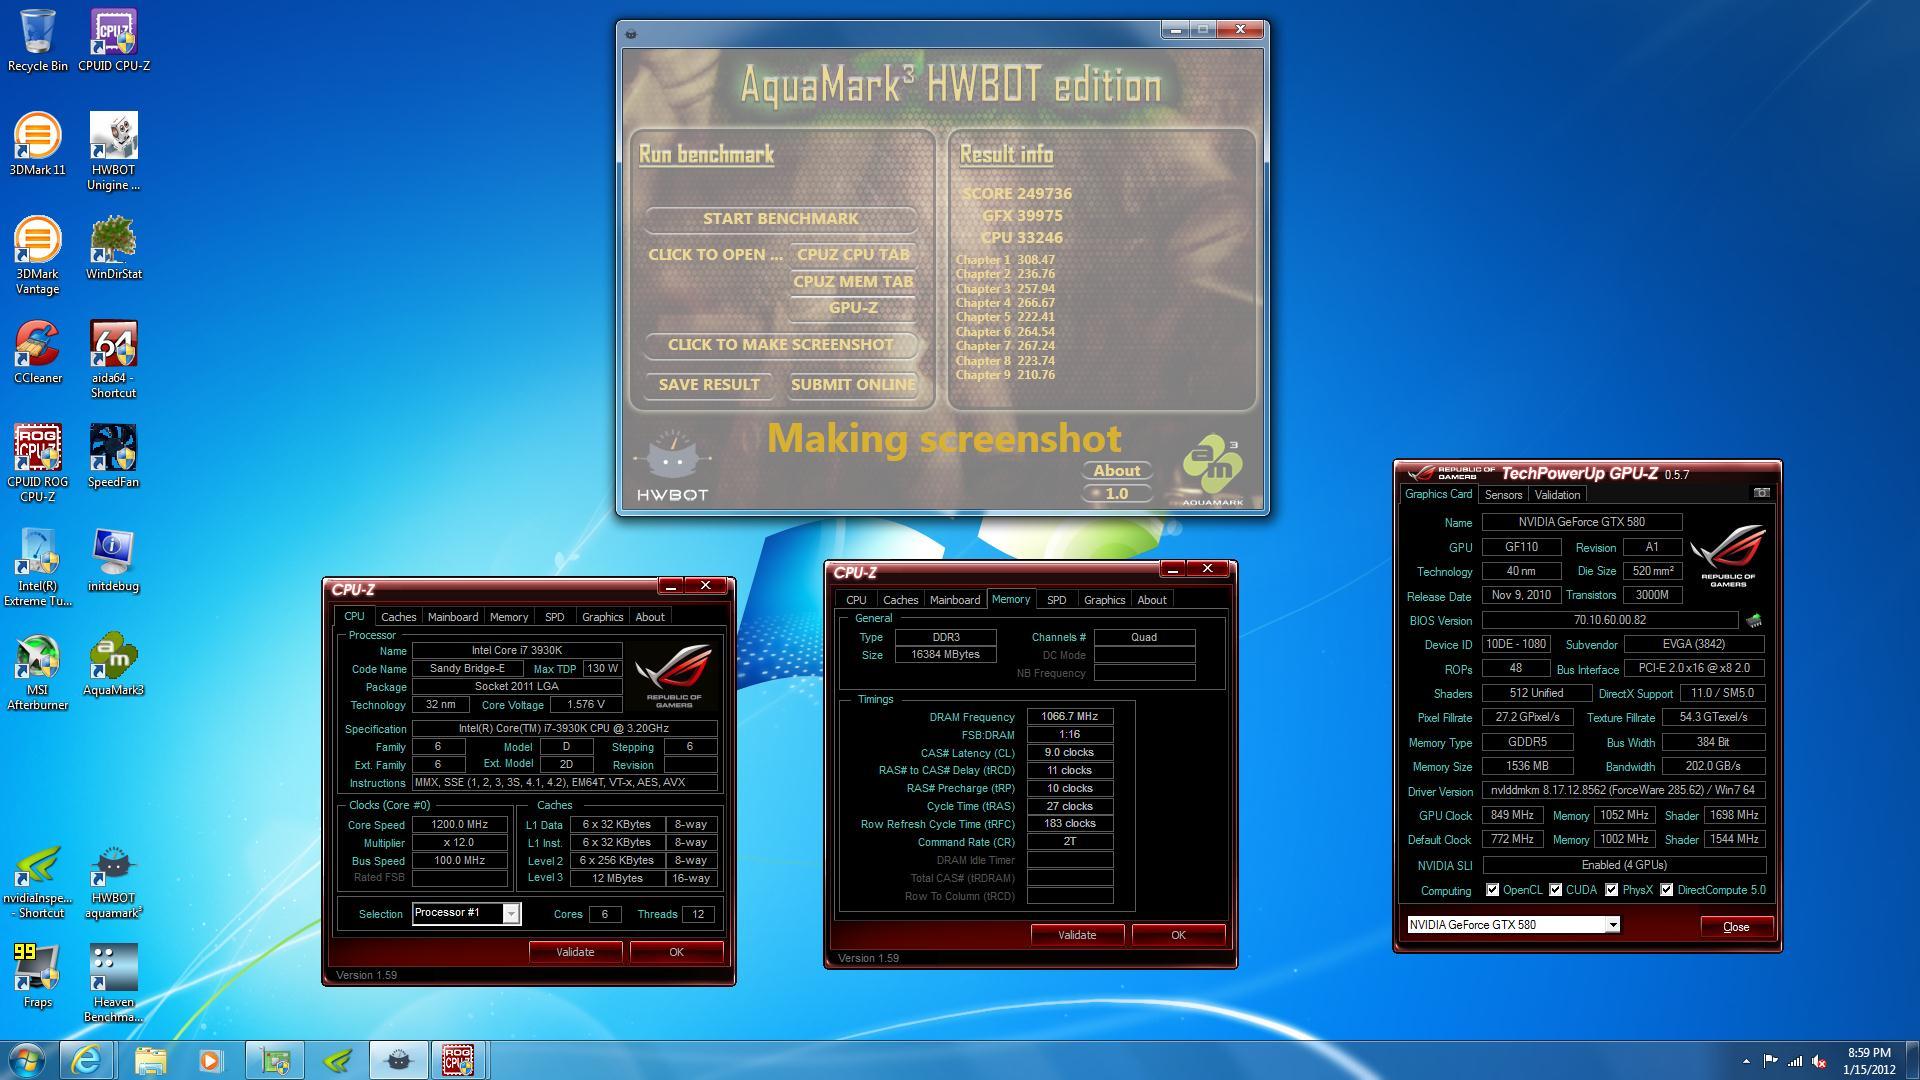Click About button in AquaMark
1920x1080 pixels.
tap(1116, 471)
